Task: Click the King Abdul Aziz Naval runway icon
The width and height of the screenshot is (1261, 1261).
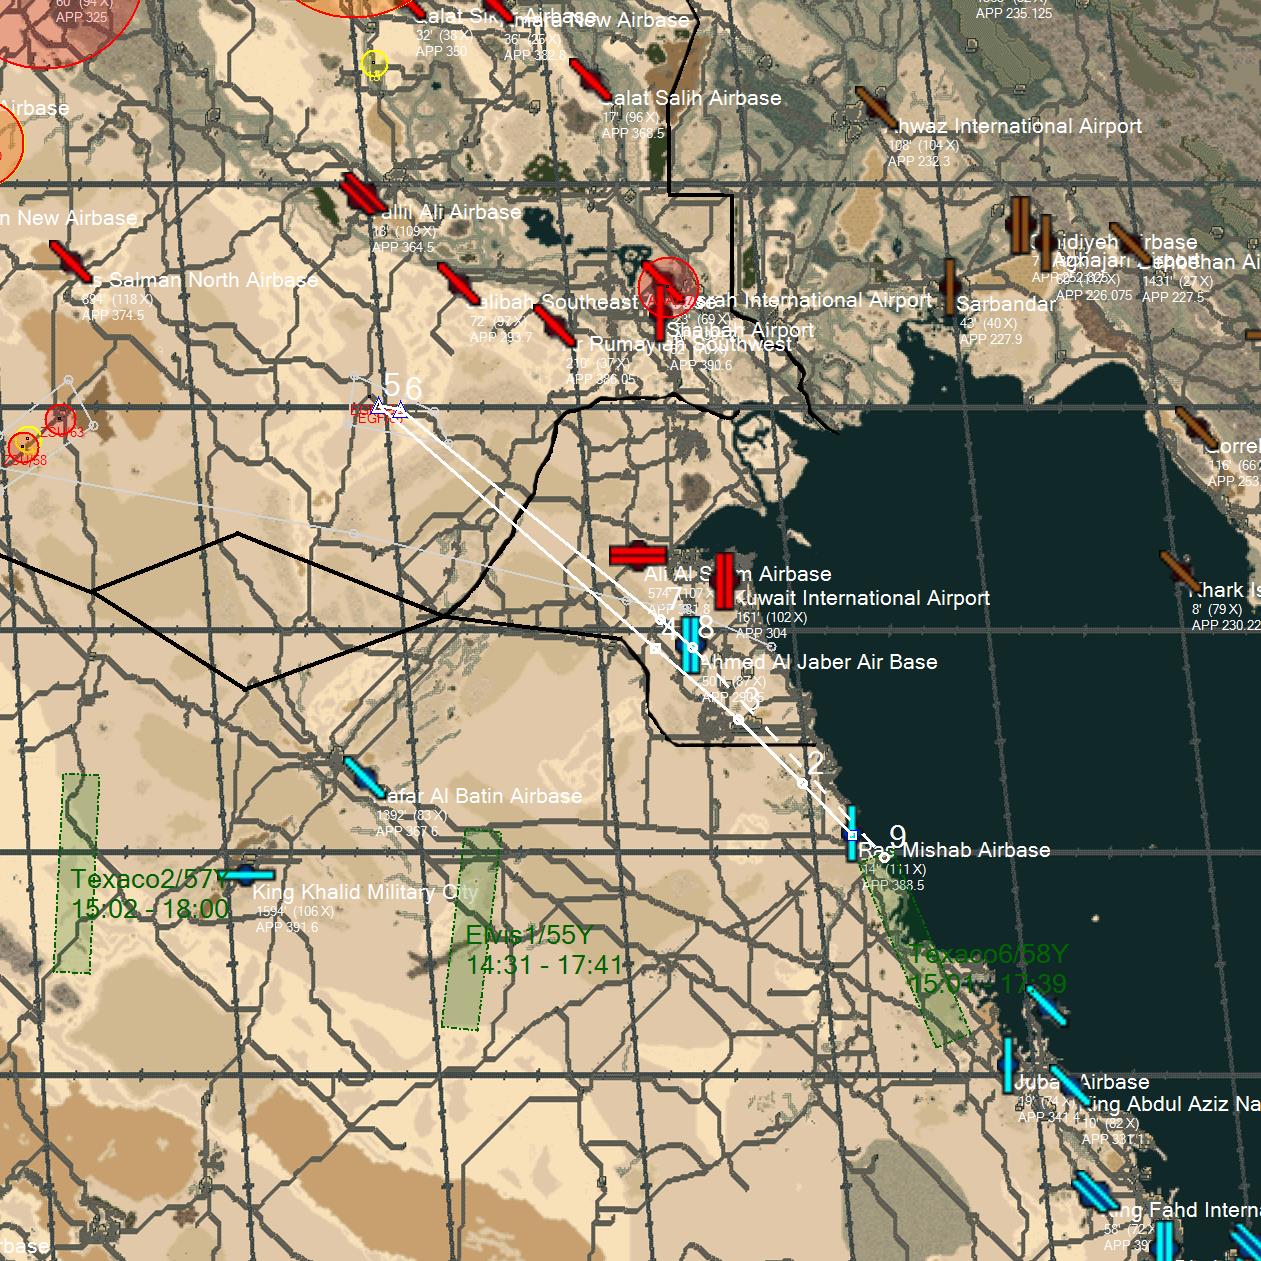Action: (x=1070, y=1086)
